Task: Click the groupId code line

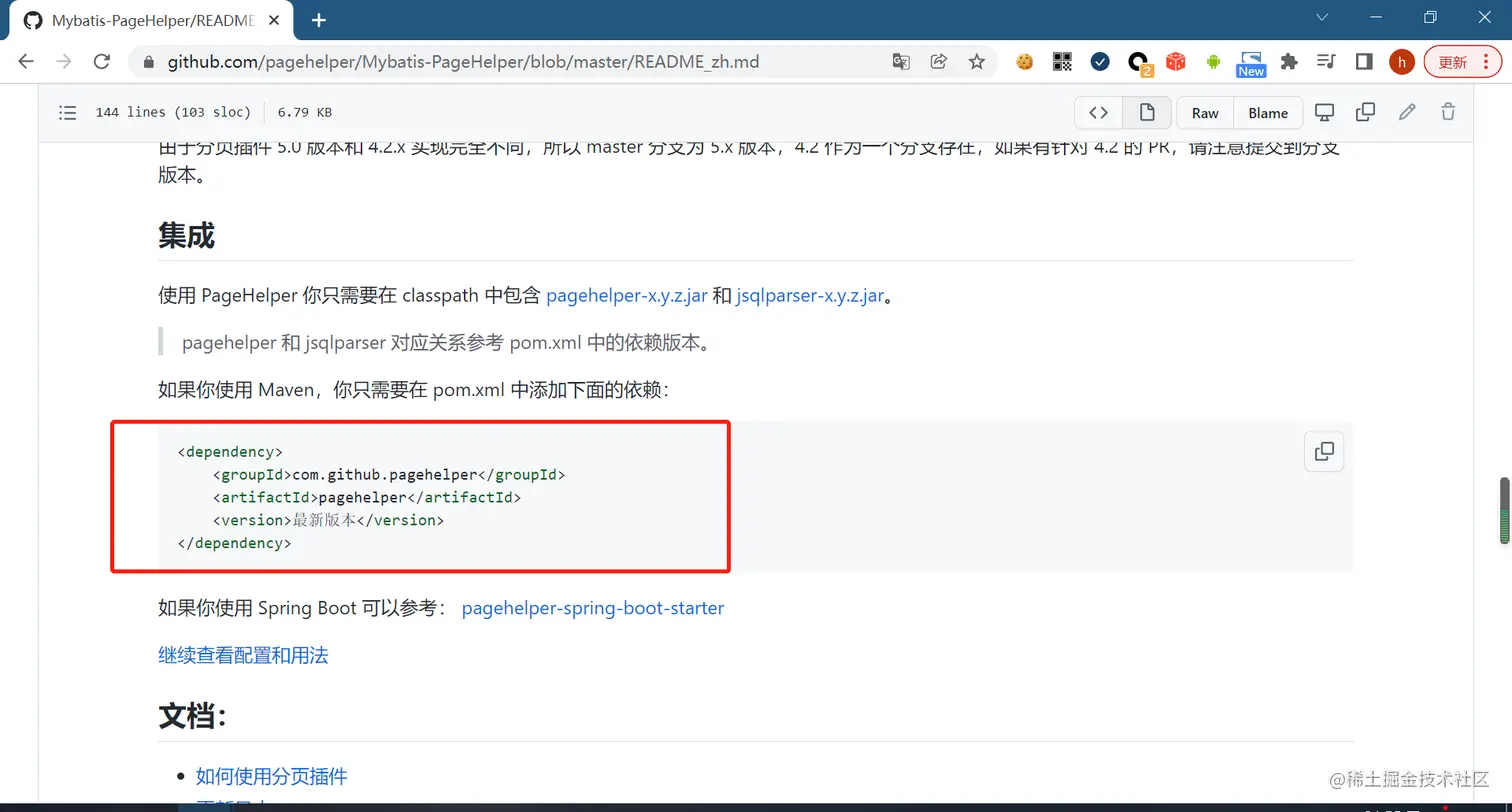Action: 389,474
